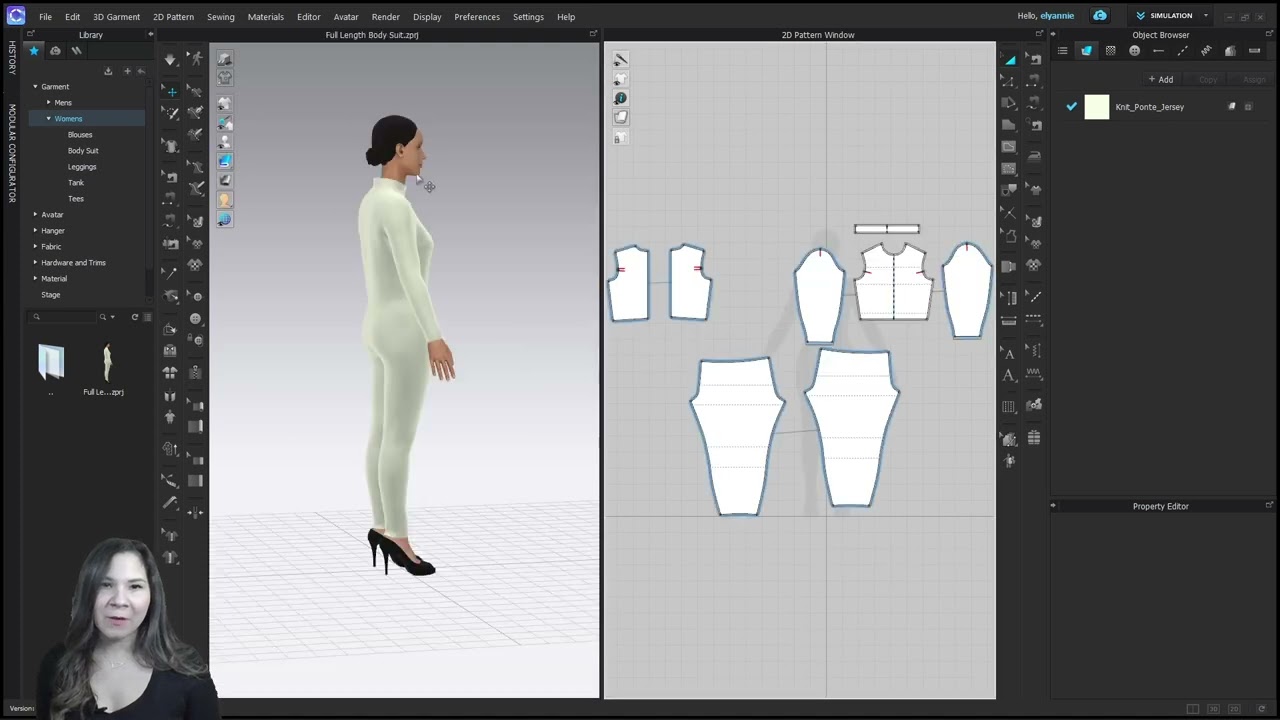Expand the Mens folder
Image resolution: width=1280 pixels, height=720 pixels.
click(48, 103)
